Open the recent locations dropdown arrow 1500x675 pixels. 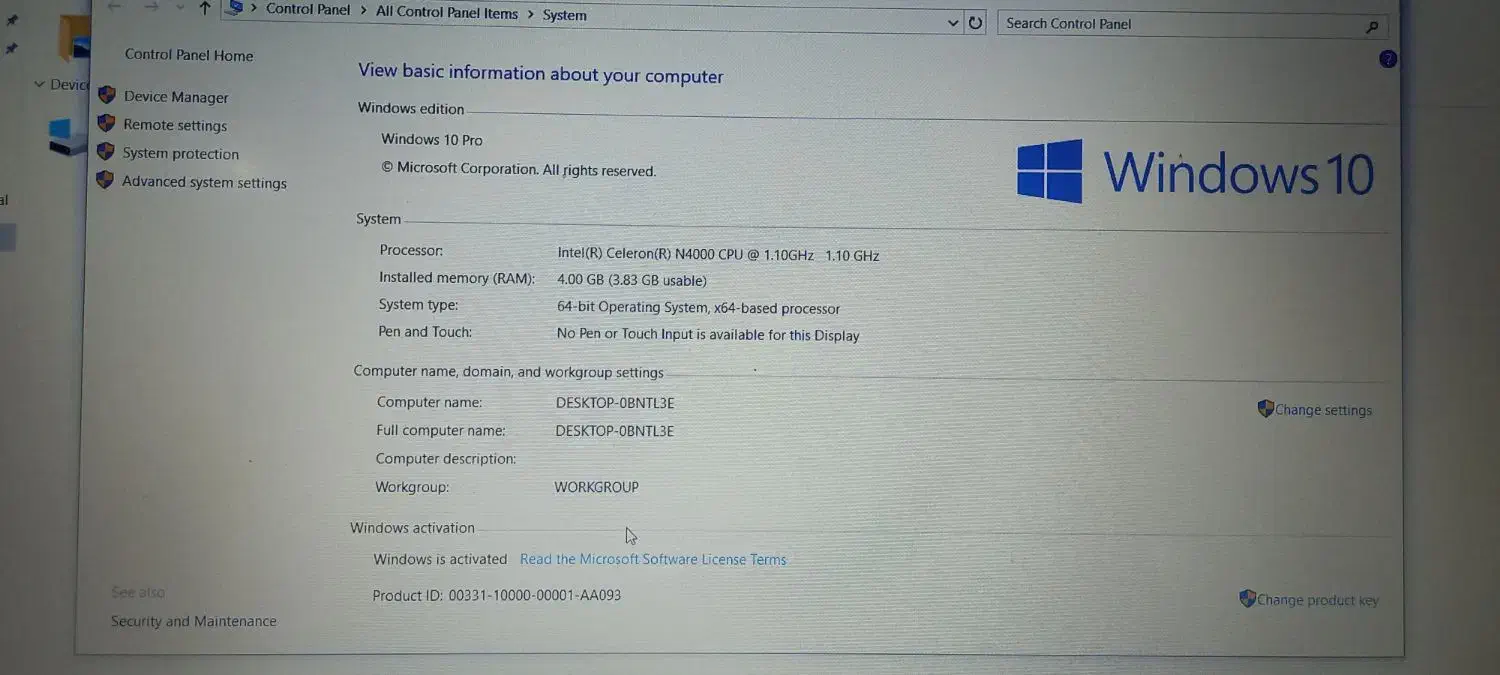tap(179, 8)
